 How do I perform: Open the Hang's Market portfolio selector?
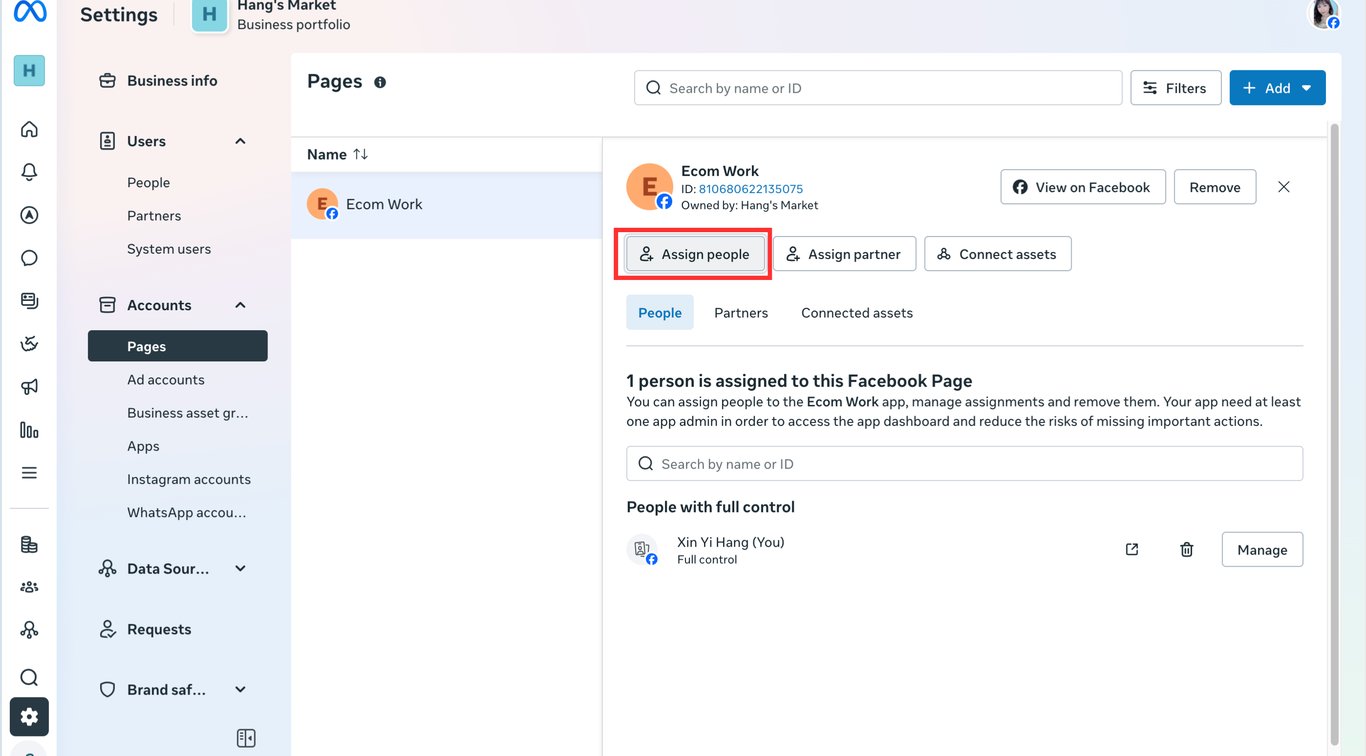point(272,14)
